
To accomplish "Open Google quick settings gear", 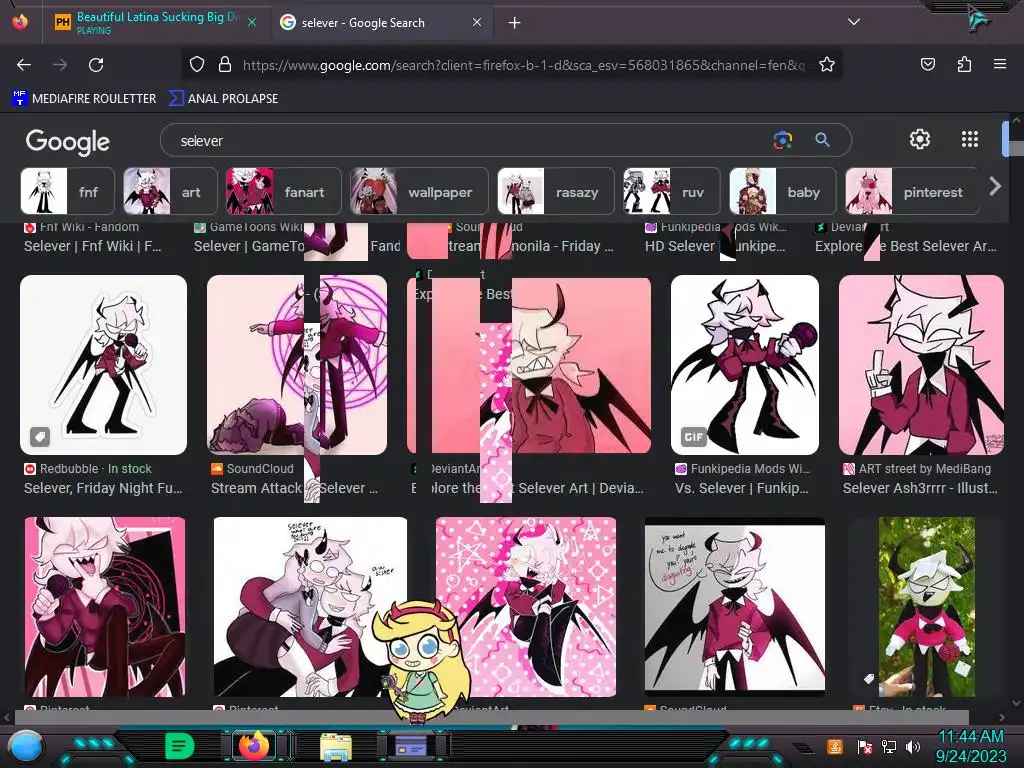I will coord(920,139).
